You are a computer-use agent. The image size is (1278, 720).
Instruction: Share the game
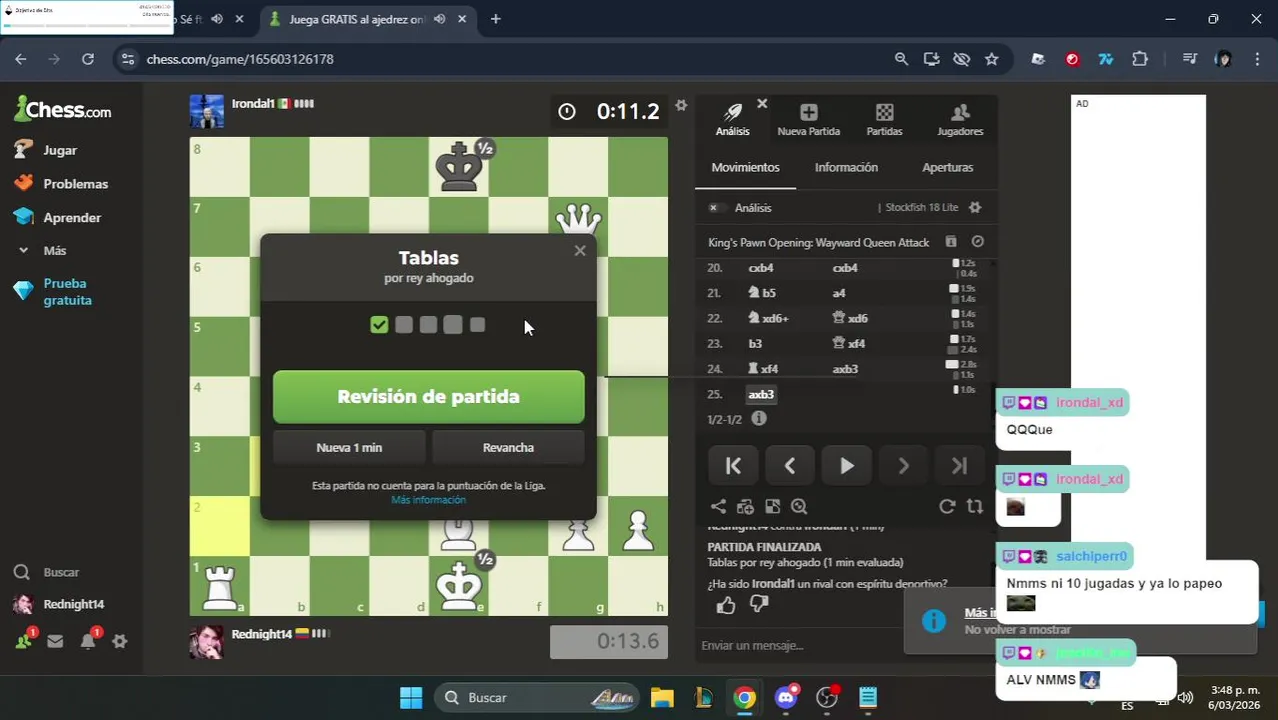tap(718, 507)
